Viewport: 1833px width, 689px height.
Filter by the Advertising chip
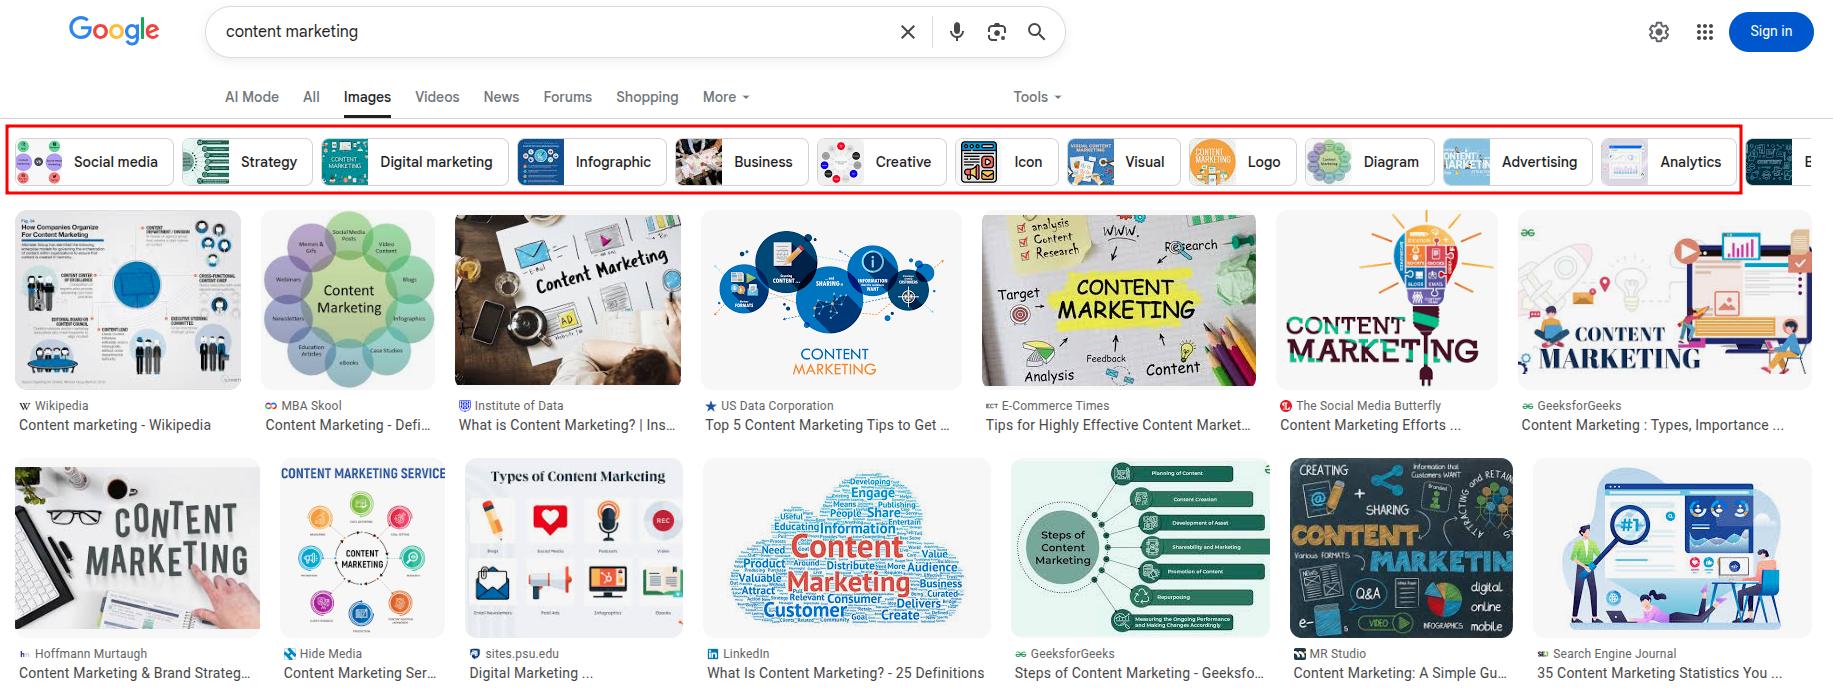[1517, 162]
